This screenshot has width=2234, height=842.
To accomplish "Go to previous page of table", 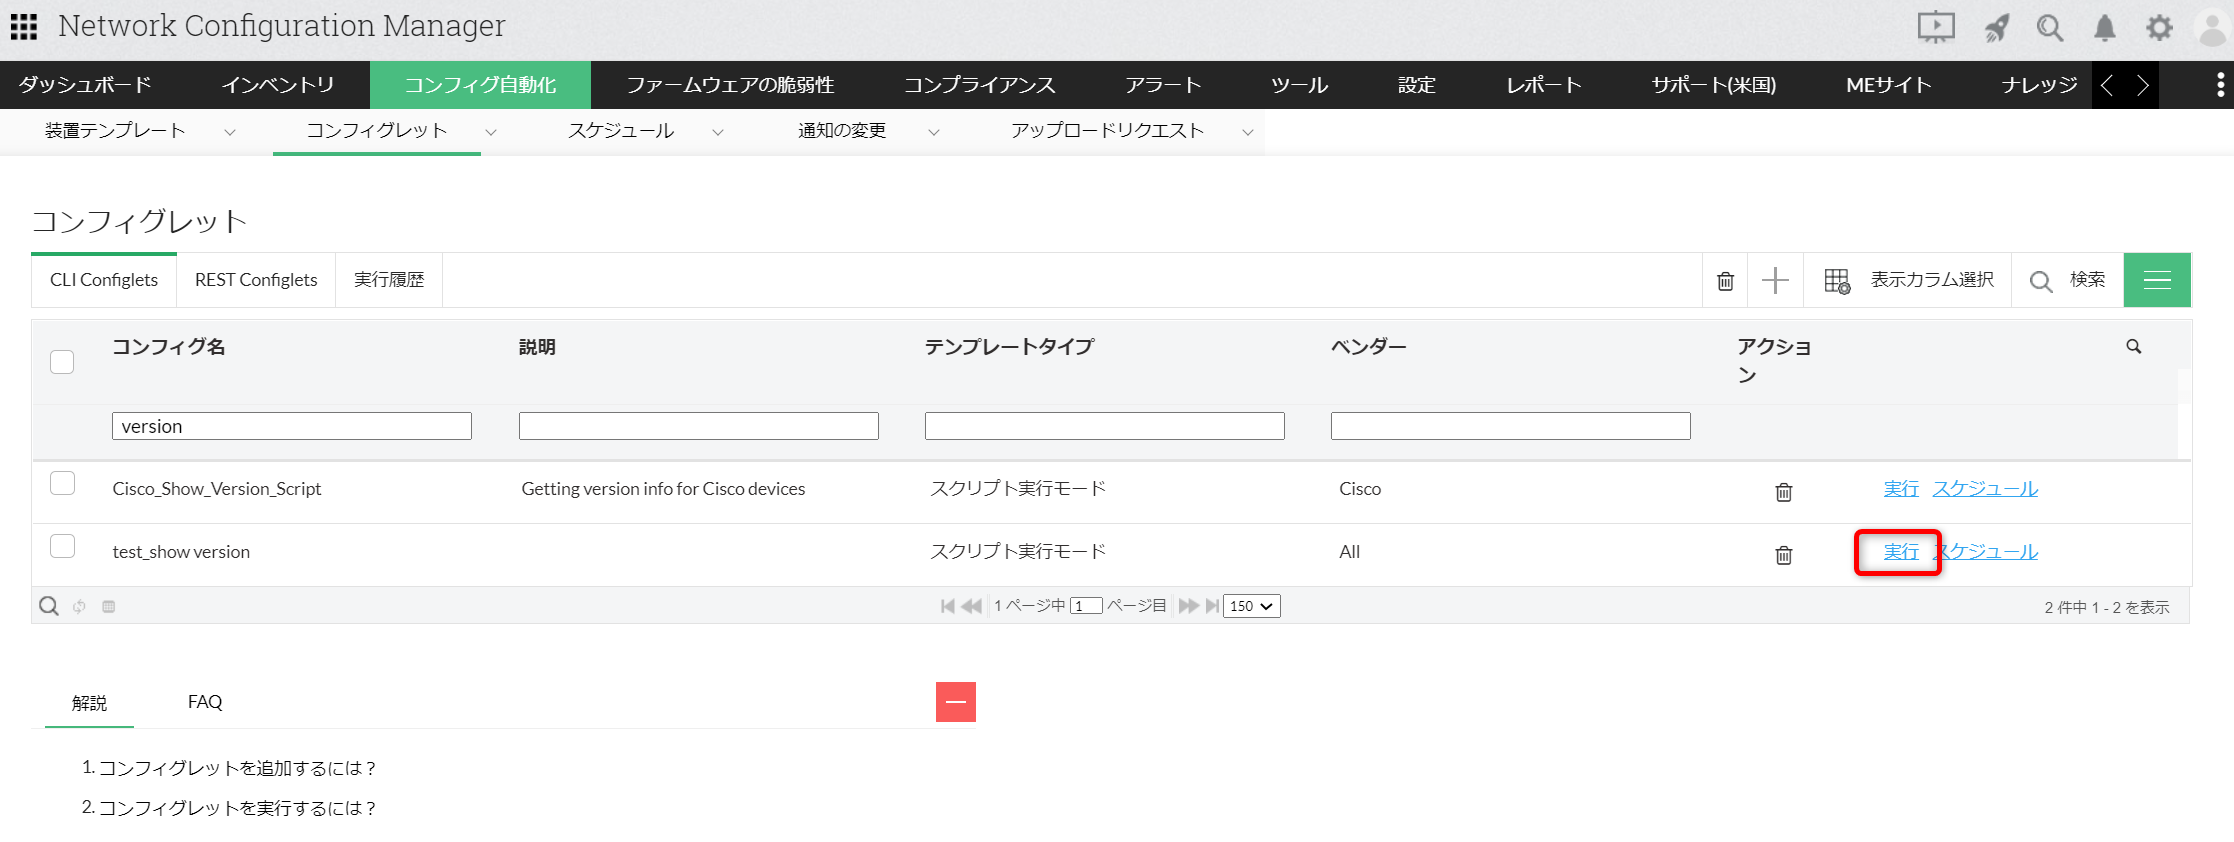I will tap(971, 606).
